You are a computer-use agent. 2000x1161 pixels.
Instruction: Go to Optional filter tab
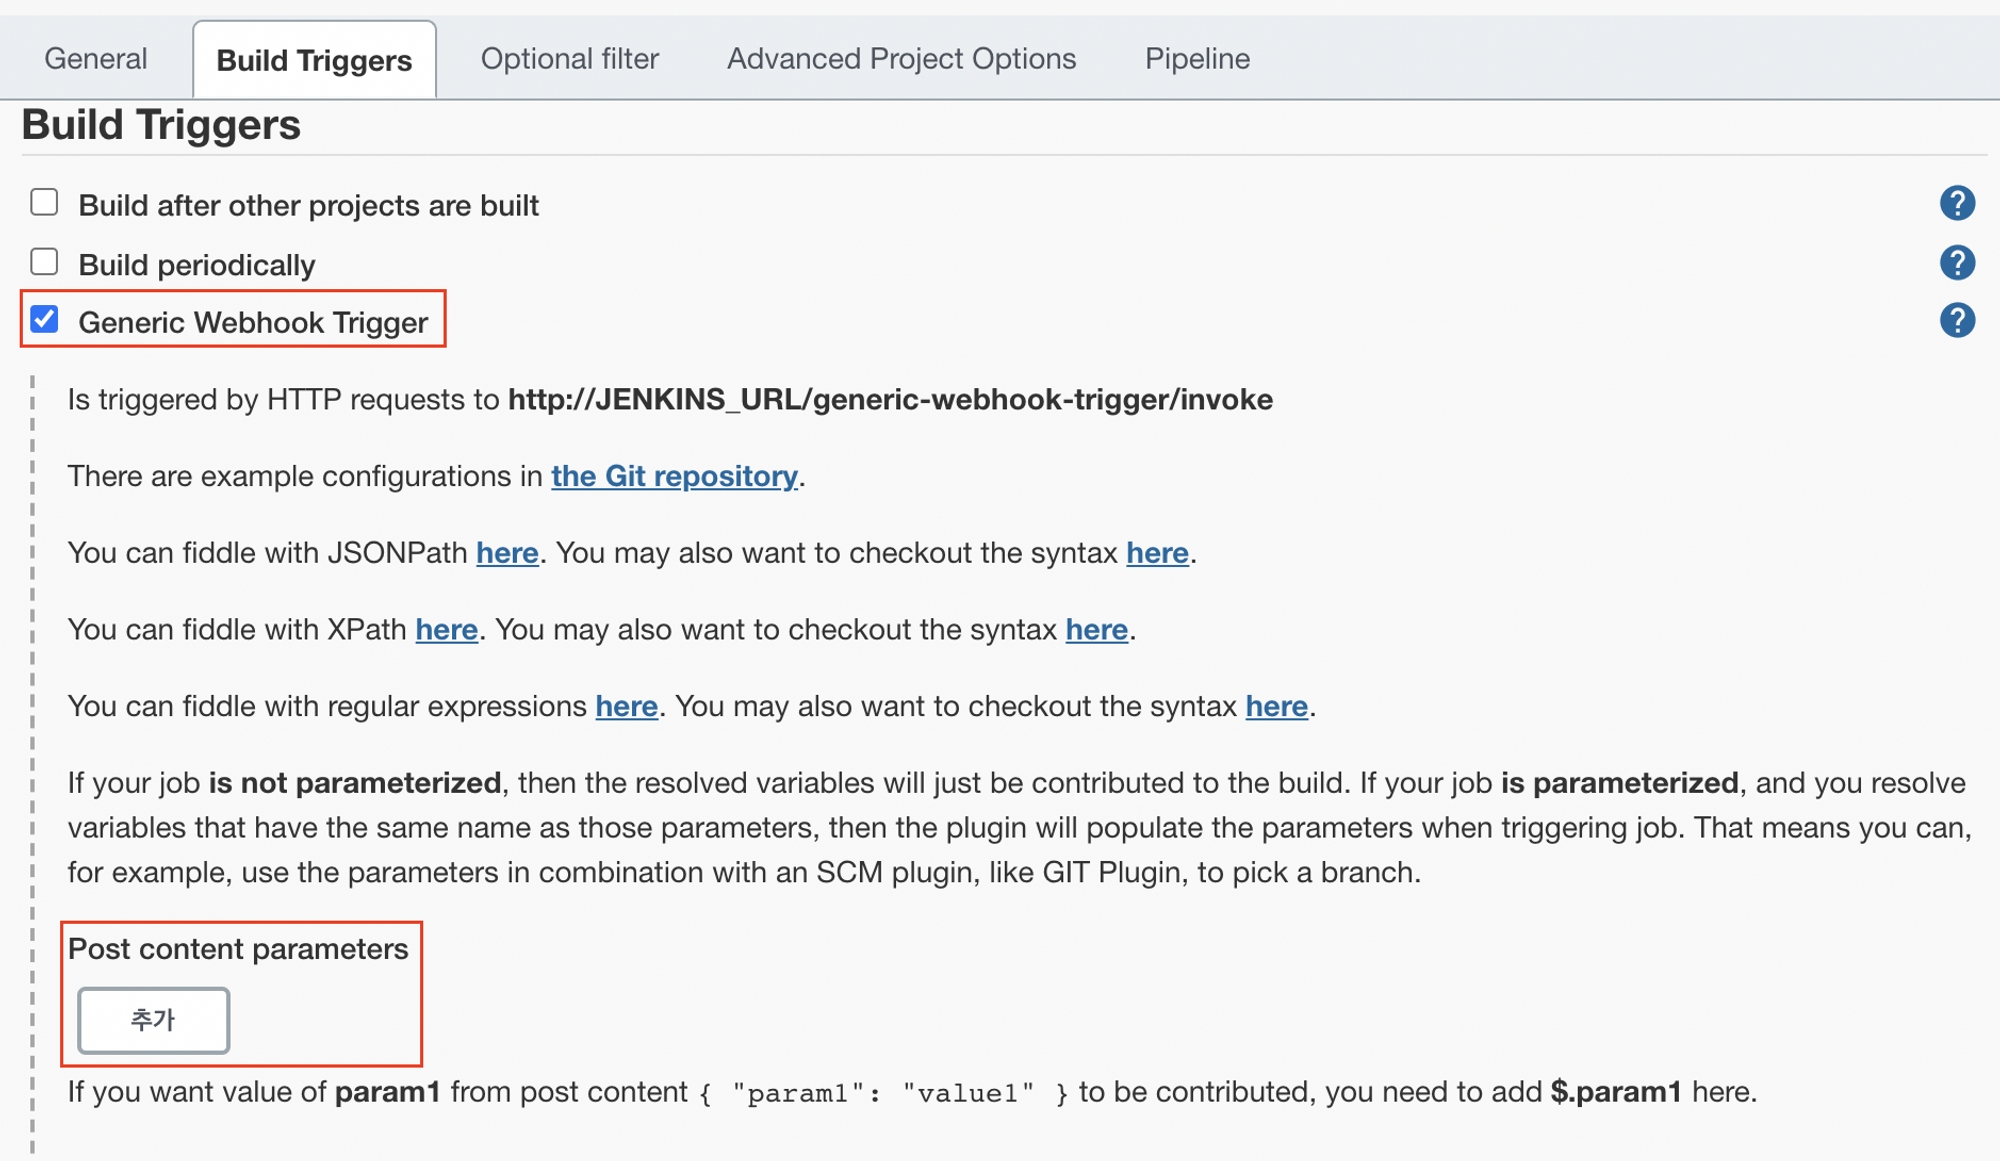coord(569,59)
